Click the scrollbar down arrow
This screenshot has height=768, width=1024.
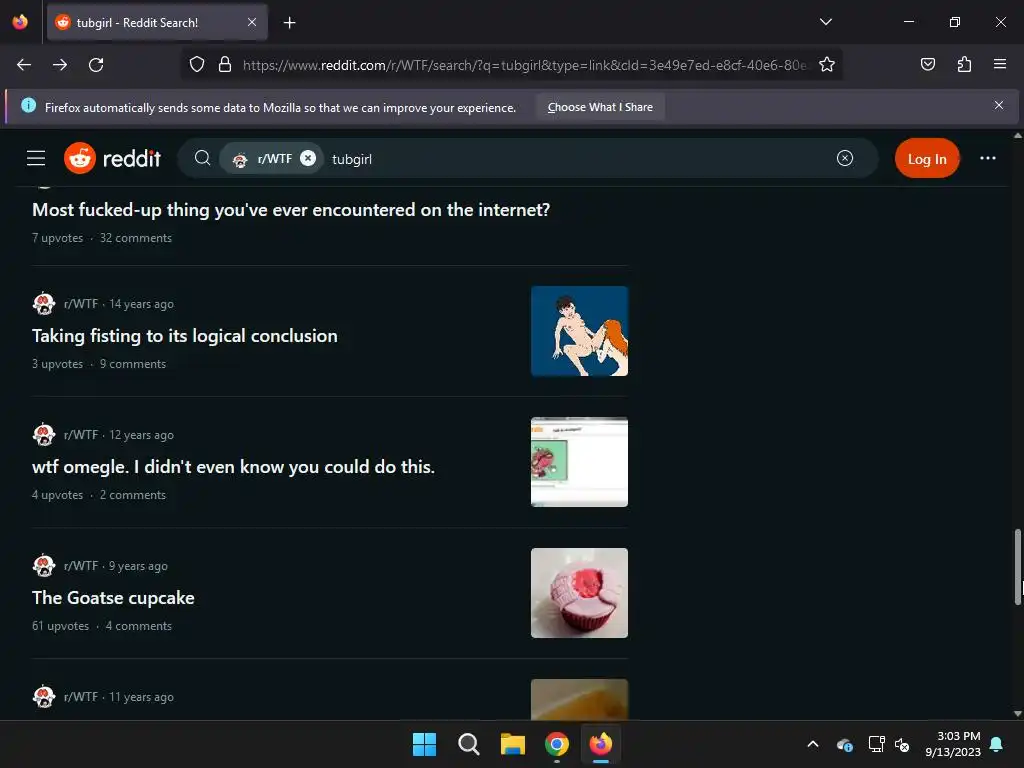(x=1017, y=714)
